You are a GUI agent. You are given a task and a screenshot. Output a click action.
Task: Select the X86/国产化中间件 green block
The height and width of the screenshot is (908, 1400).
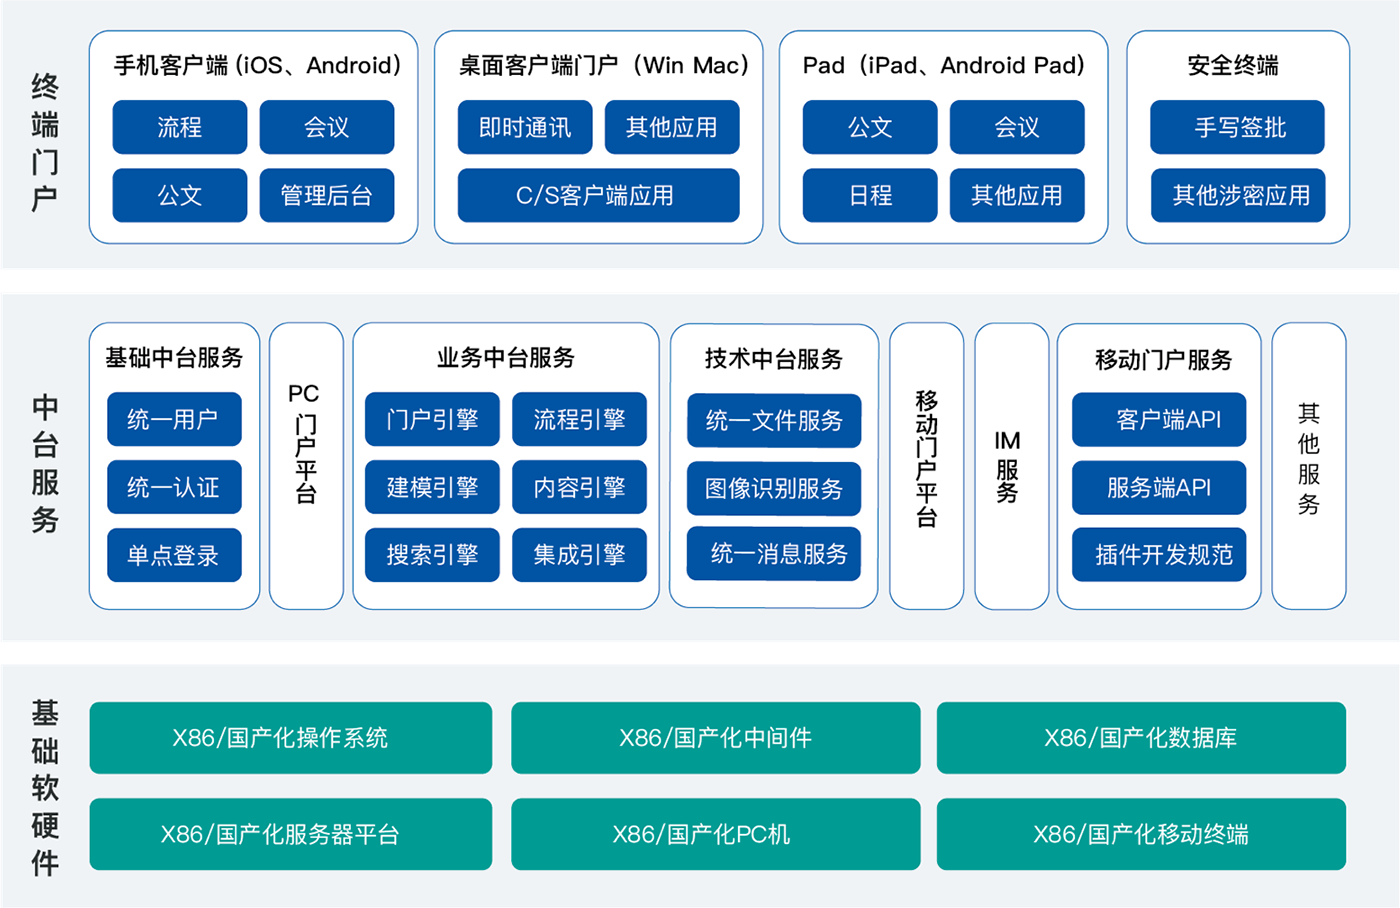[x=715, y=738]
